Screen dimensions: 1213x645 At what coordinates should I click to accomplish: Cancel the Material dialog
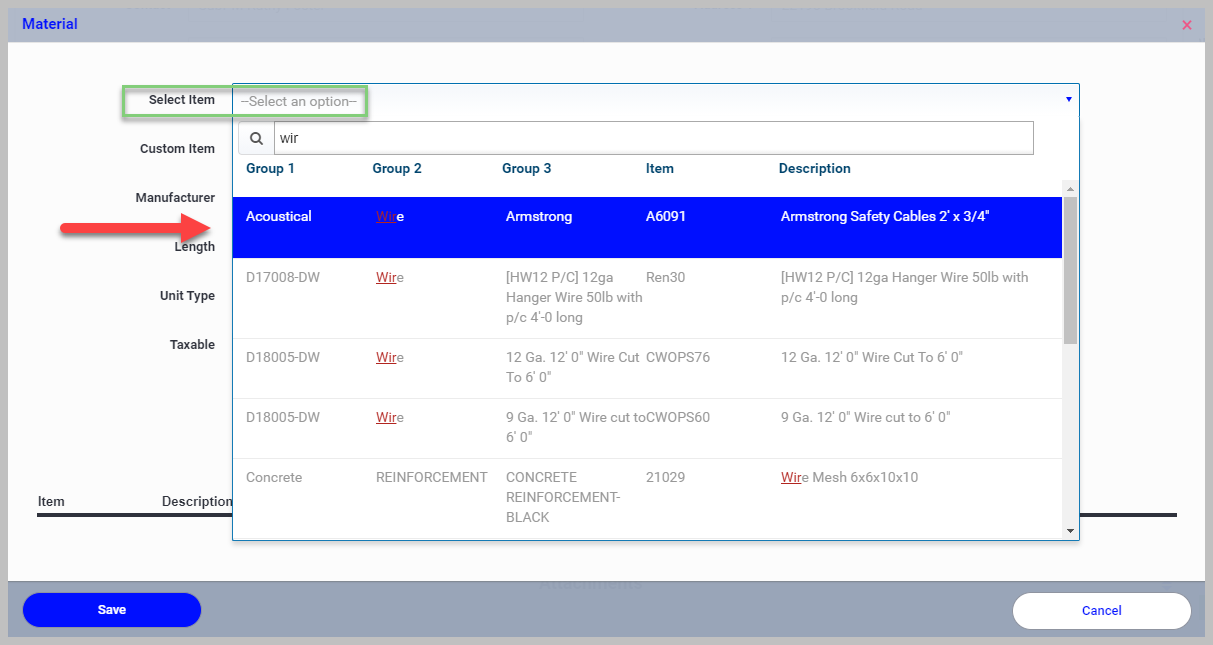pyautogui.click(x=1101, y=610)
